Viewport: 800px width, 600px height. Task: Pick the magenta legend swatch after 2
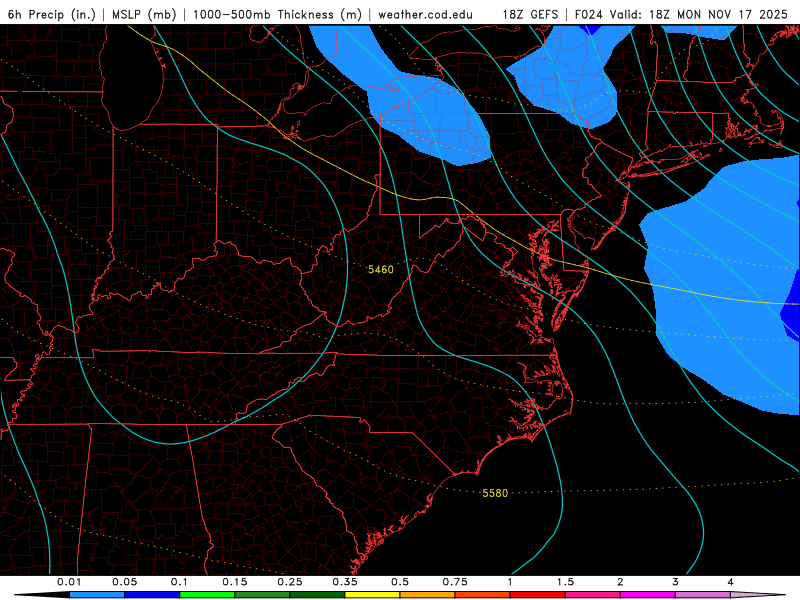(x=648, y=595)
